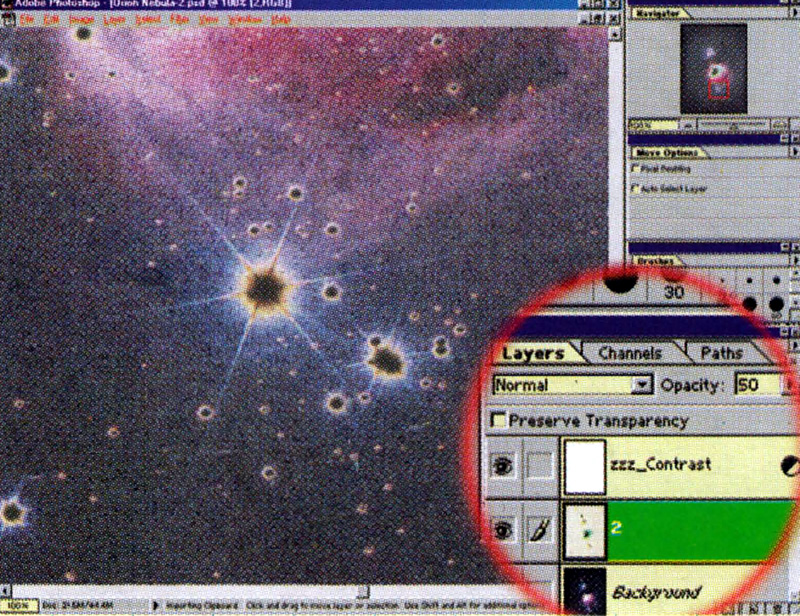Enable the Auto Select Layer checkbox

coord(636,188)
